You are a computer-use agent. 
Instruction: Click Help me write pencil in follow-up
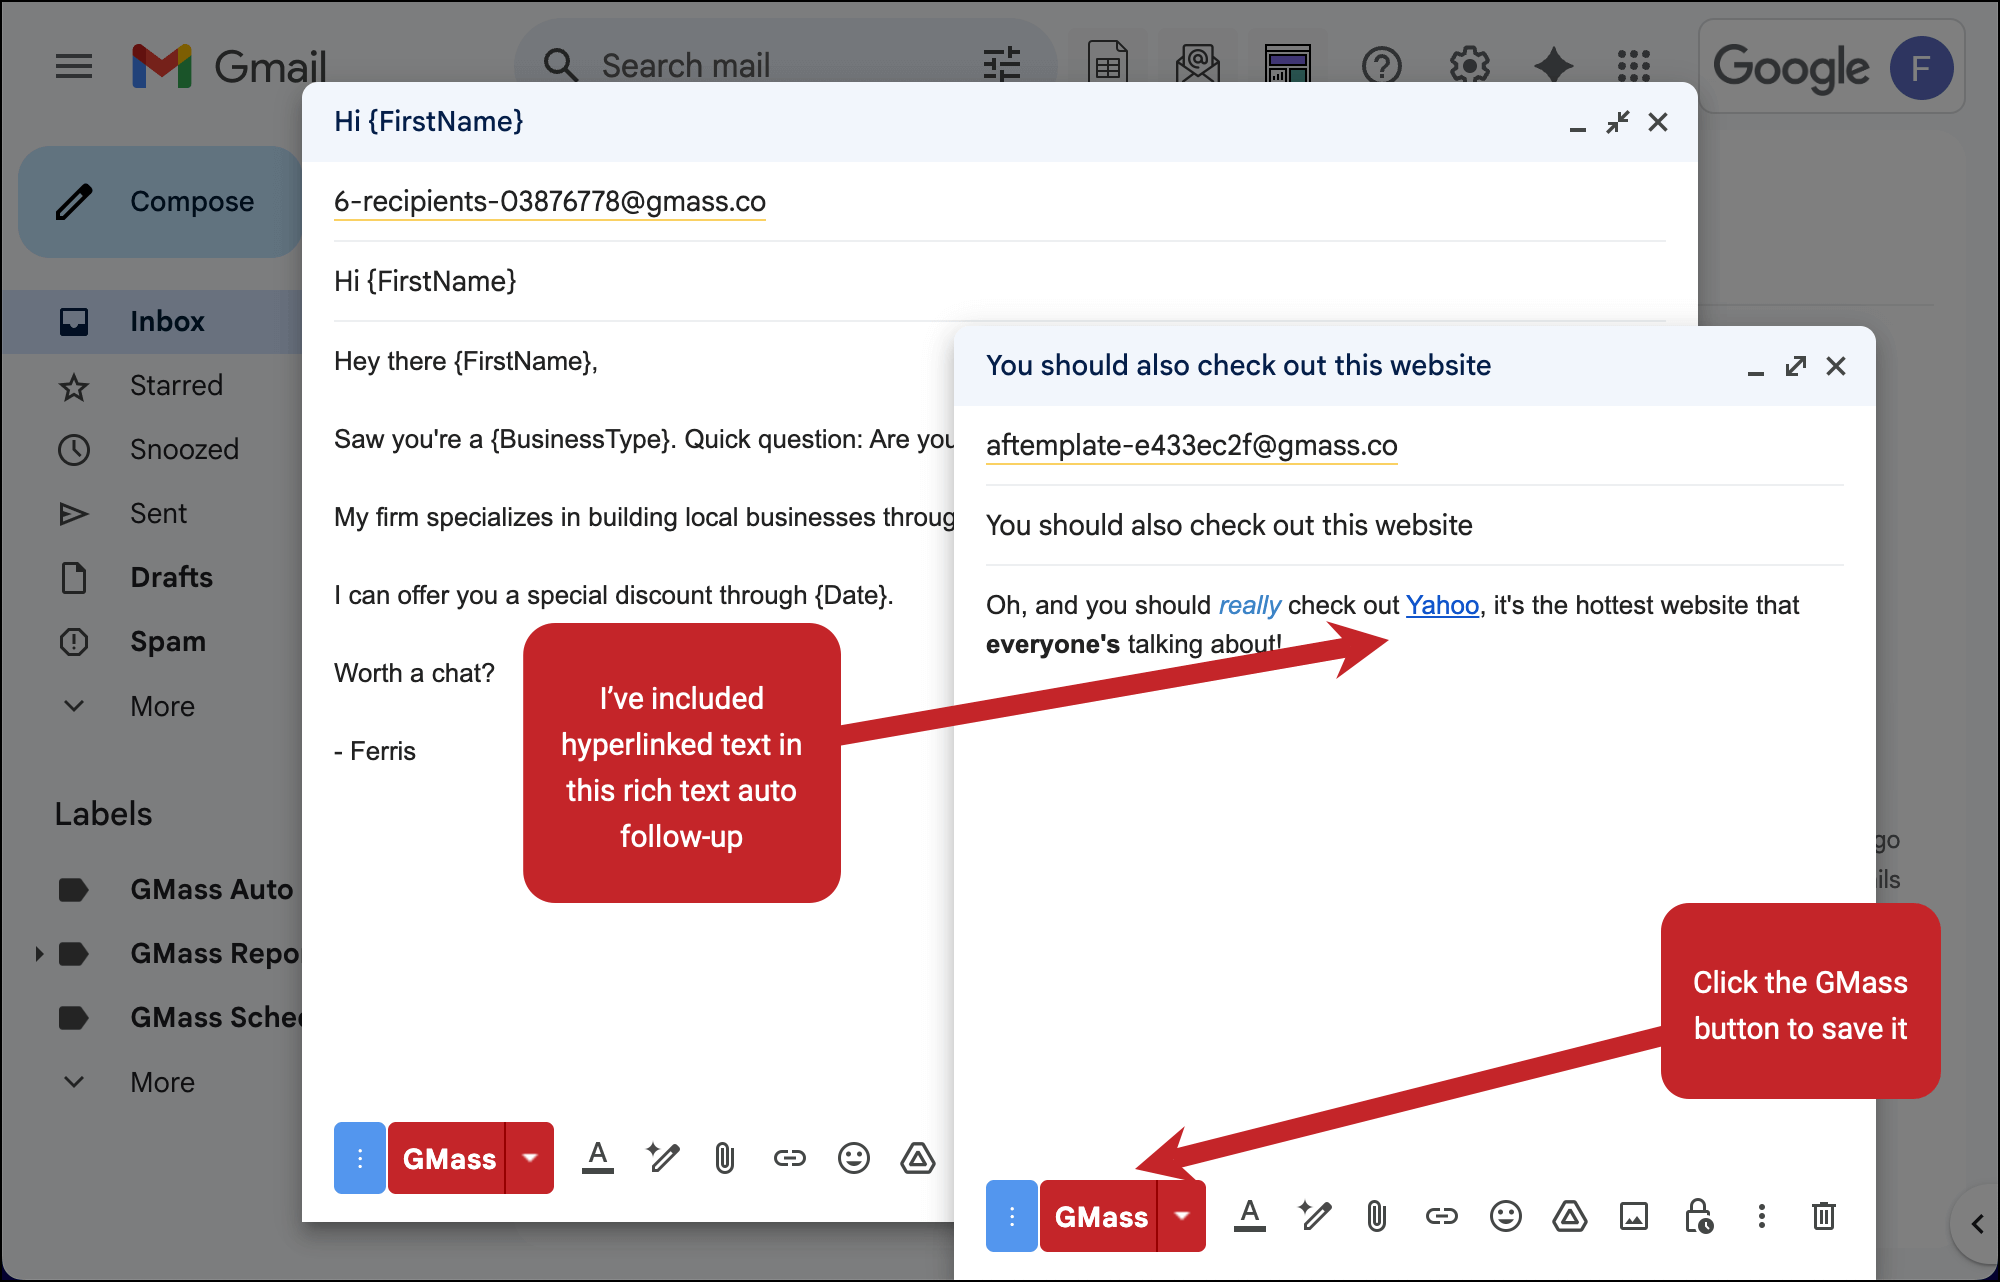1314,1216
